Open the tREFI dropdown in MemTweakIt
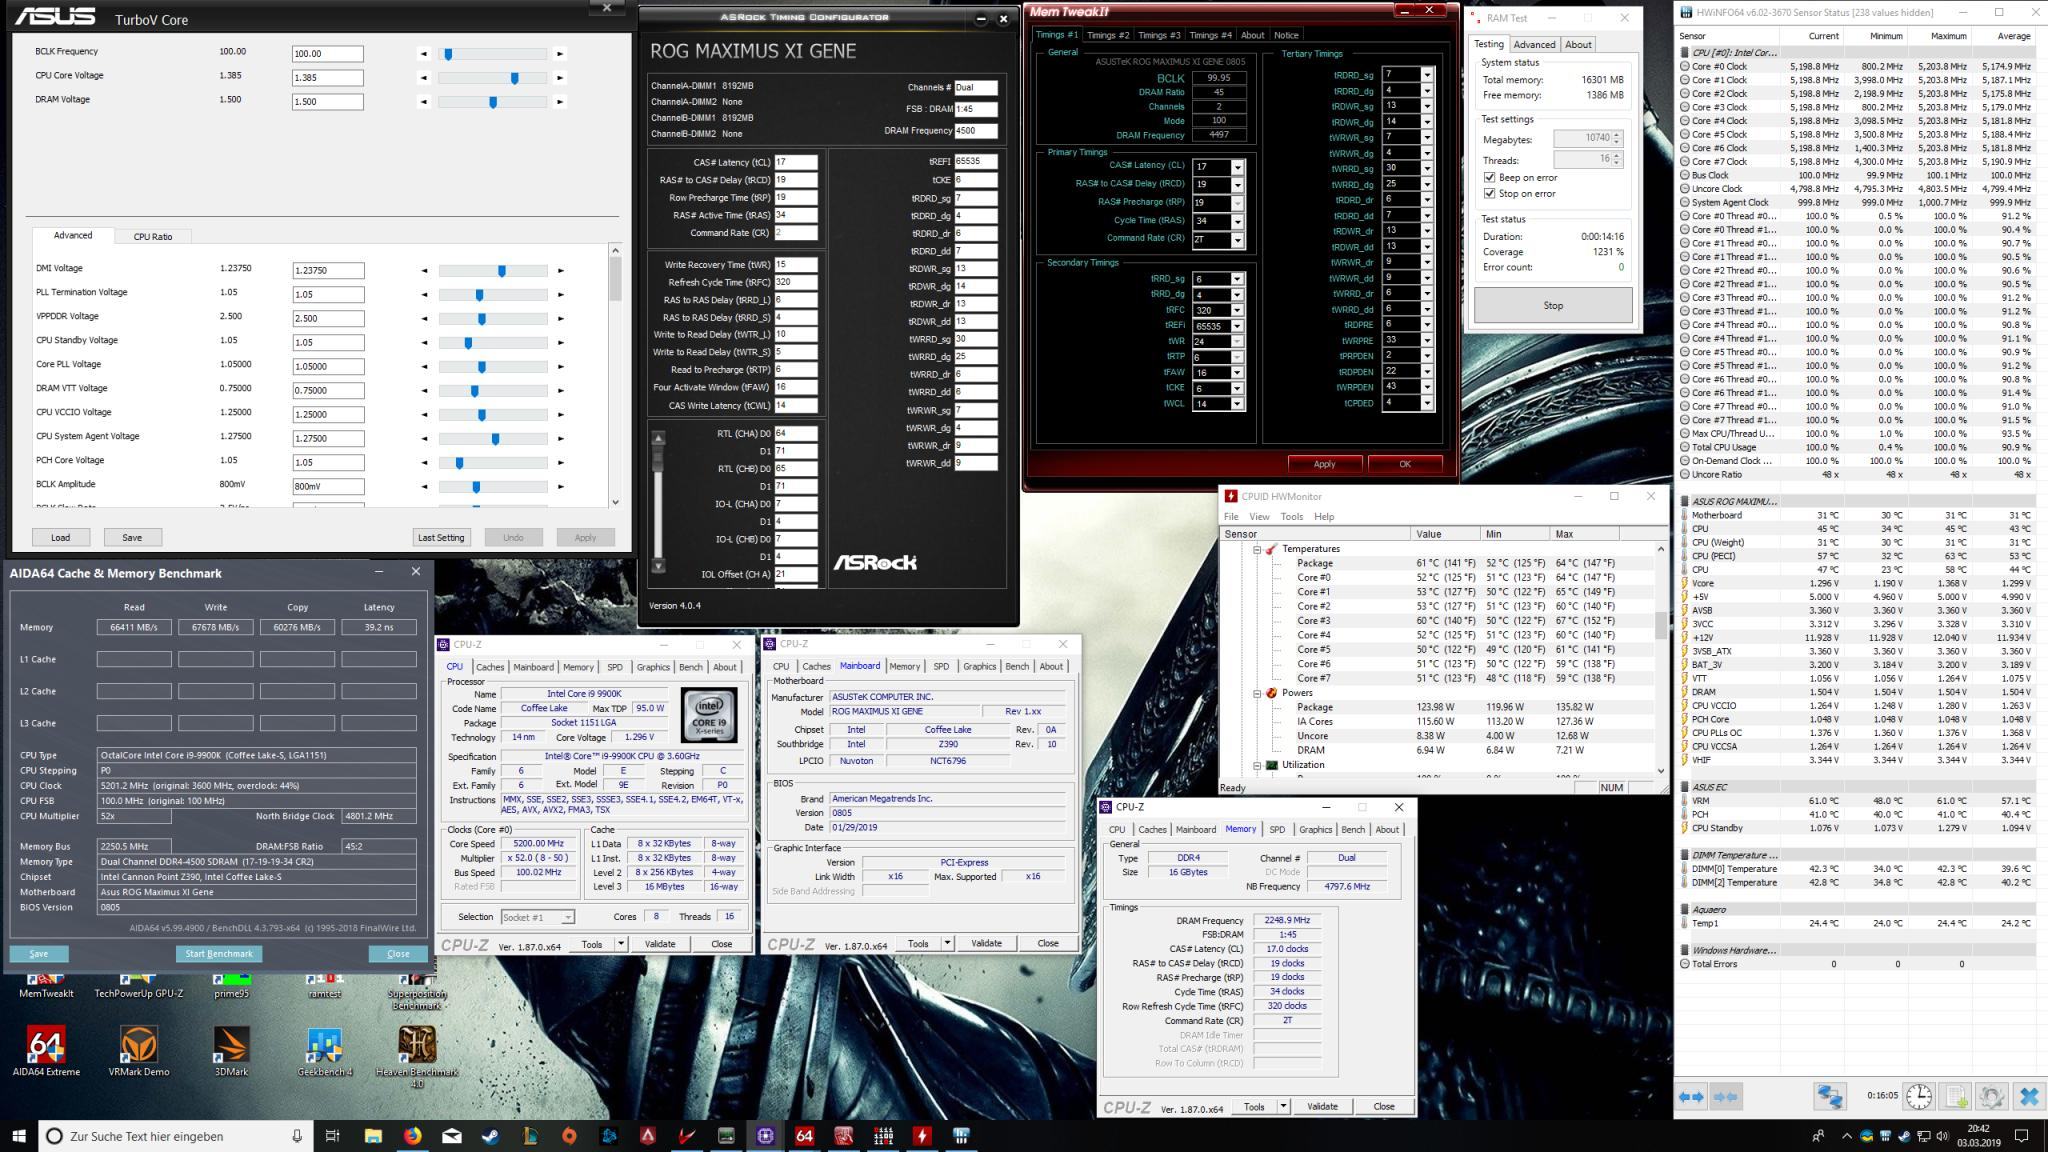 [x=1237, y=326]
